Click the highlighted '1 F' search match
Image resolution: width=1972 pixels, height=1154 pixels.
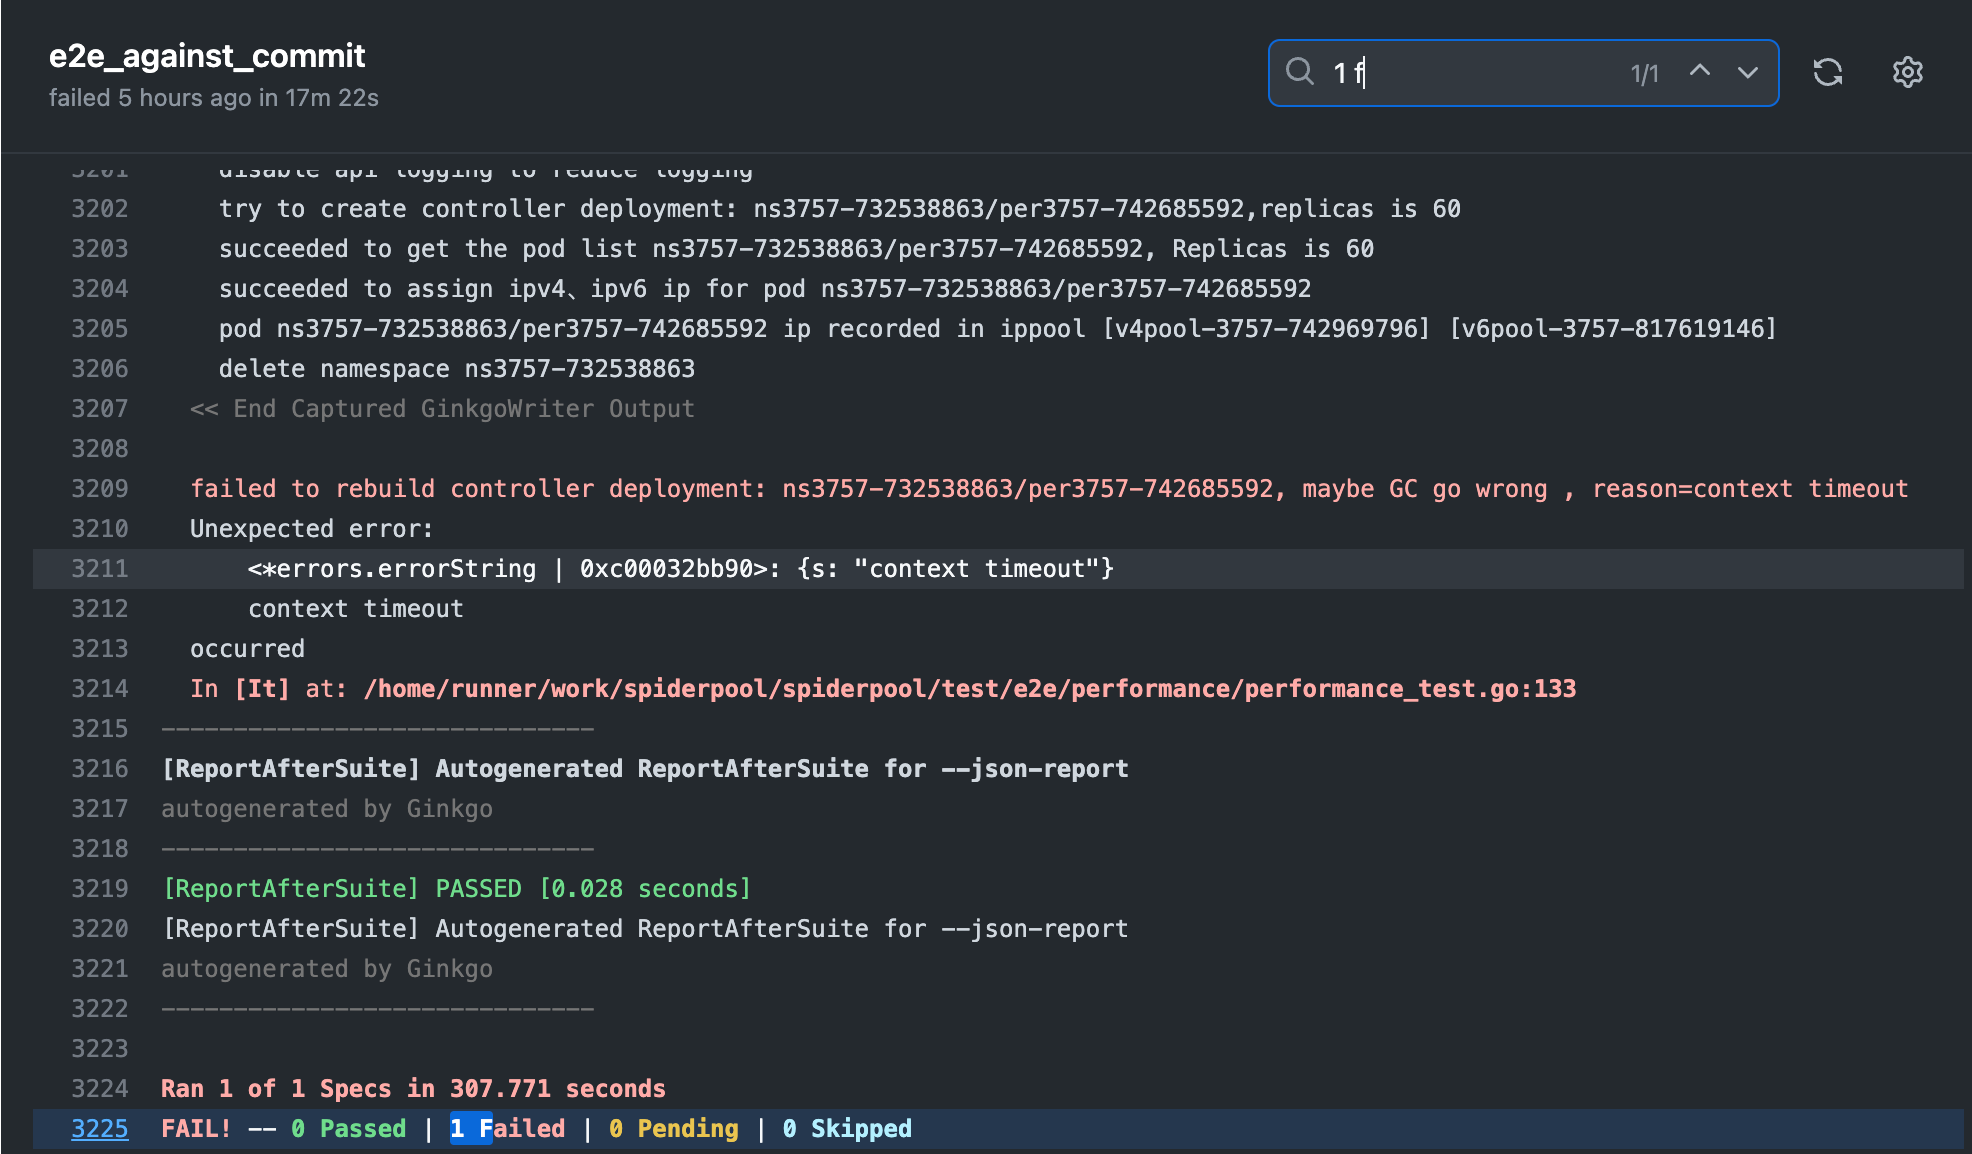[470, 1129]
